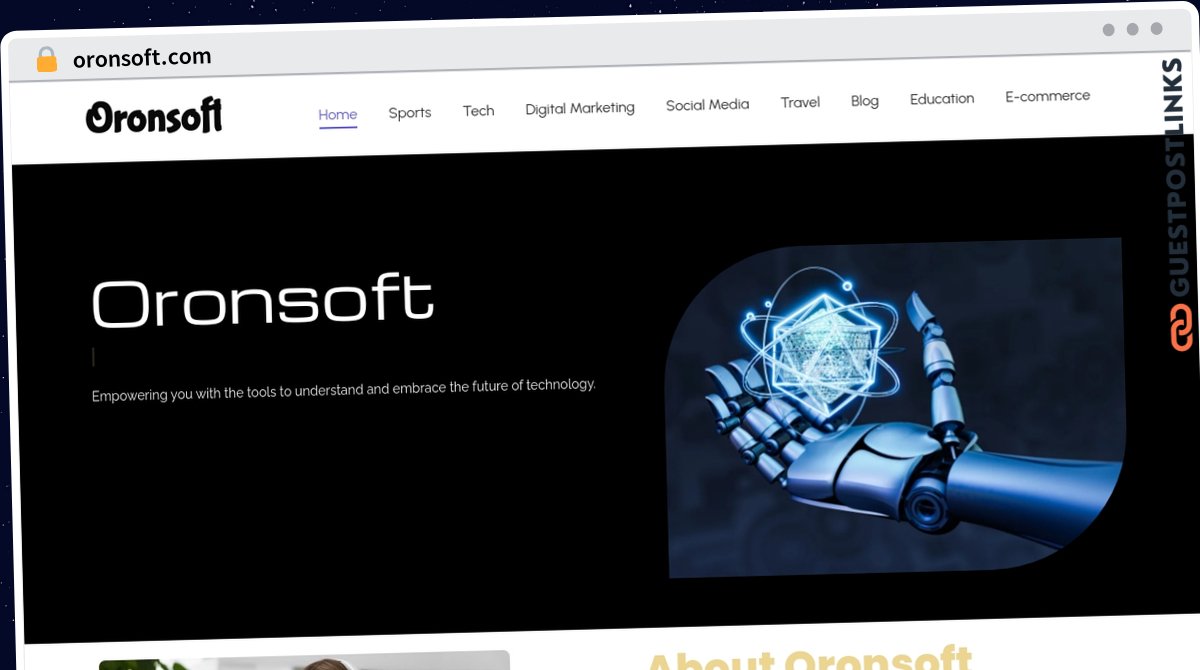The height and width of the screenshot is (670, 1200).
Task: Open the Home menu item
Action: (338, 115)
